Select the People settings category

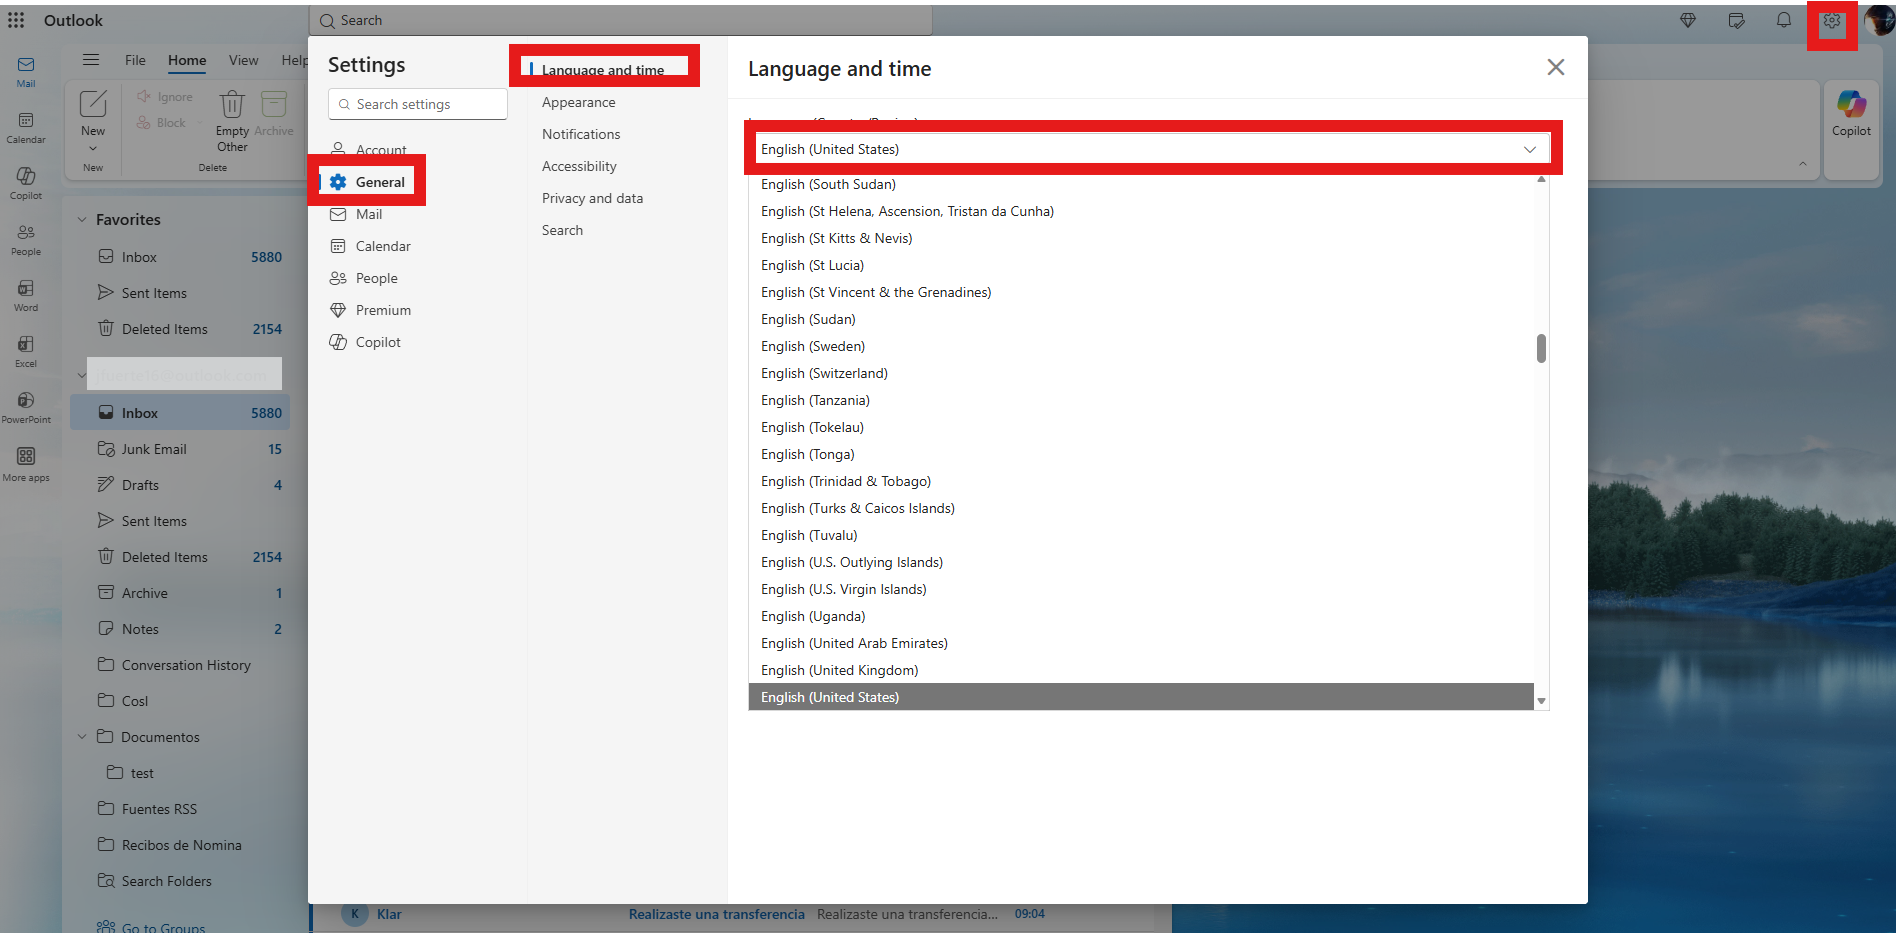click(376, 278)
